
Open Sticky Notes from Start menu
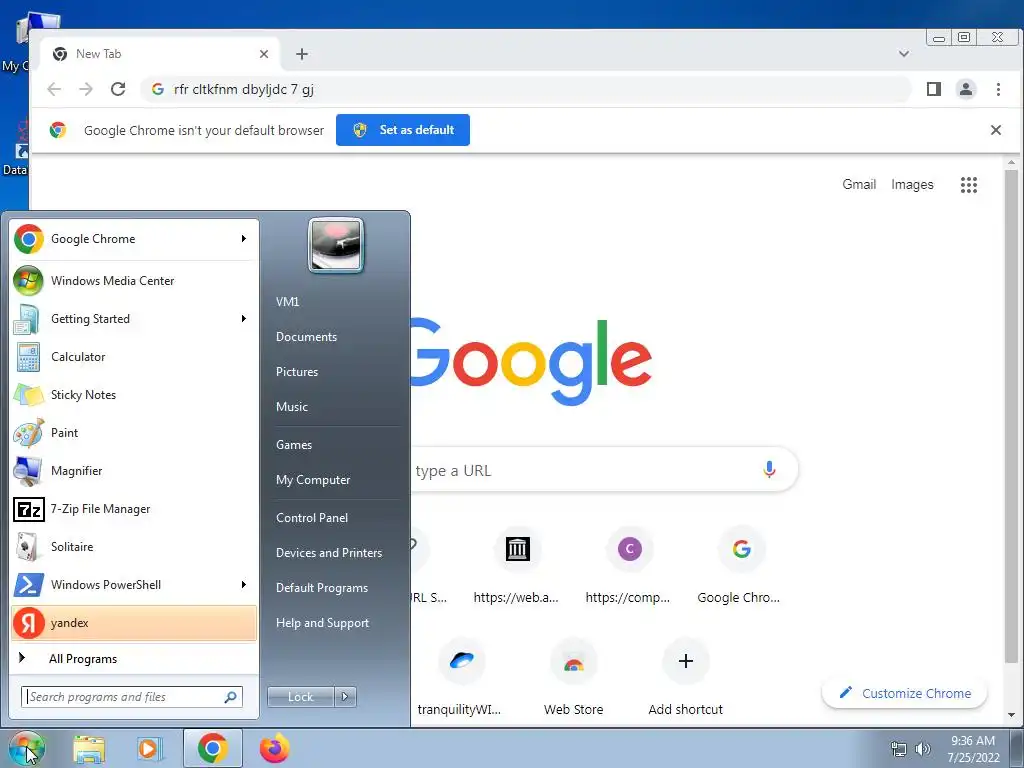click(134, 394)
